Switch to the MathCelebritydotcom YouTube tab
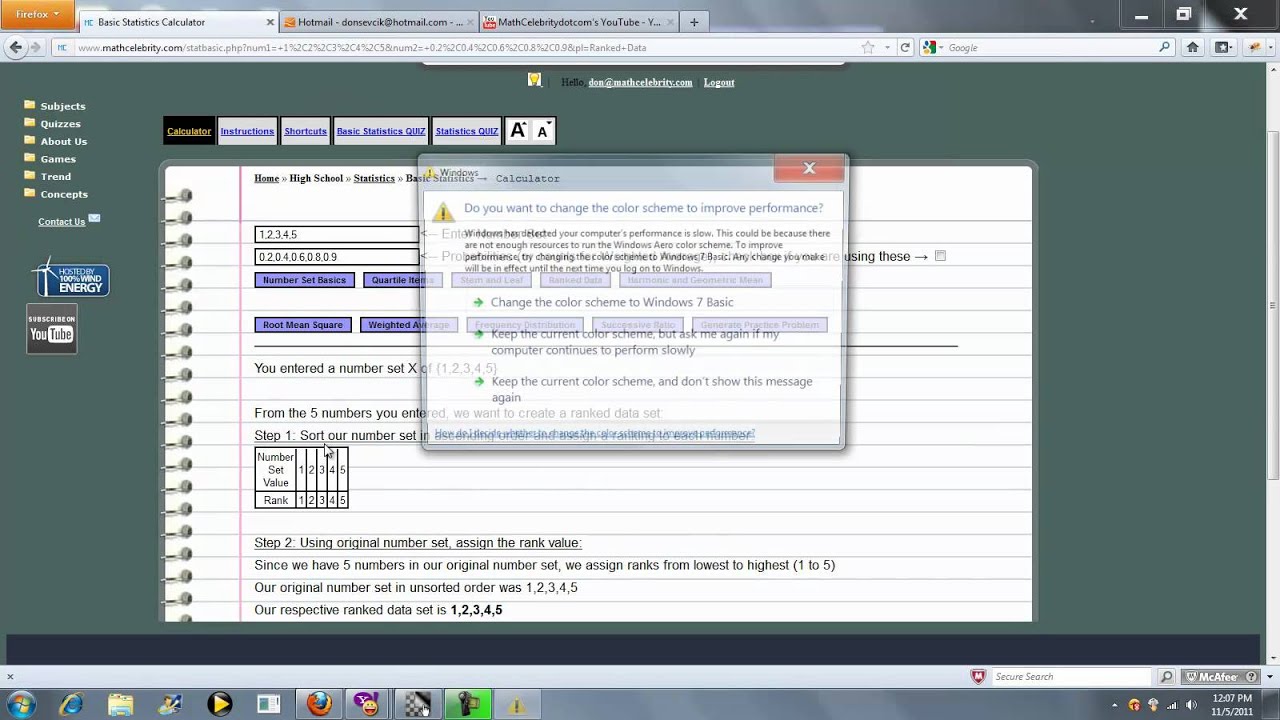 (x=579, y=21)
